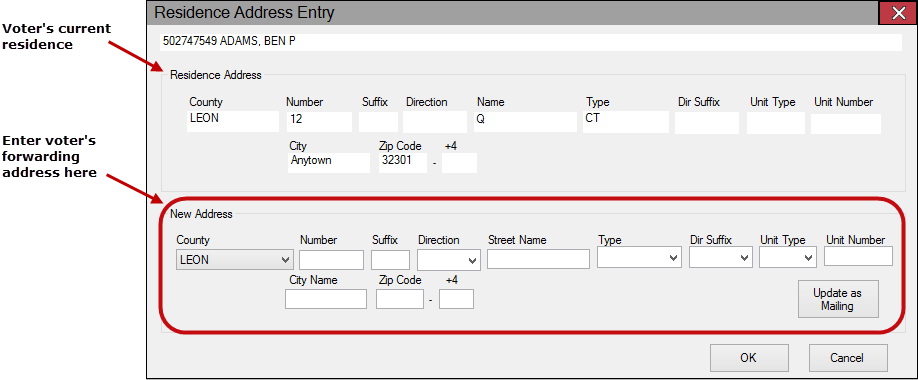Open the New Address County dropdown
The height and width of the screenshot is (380, 918).
click(235, 260)
